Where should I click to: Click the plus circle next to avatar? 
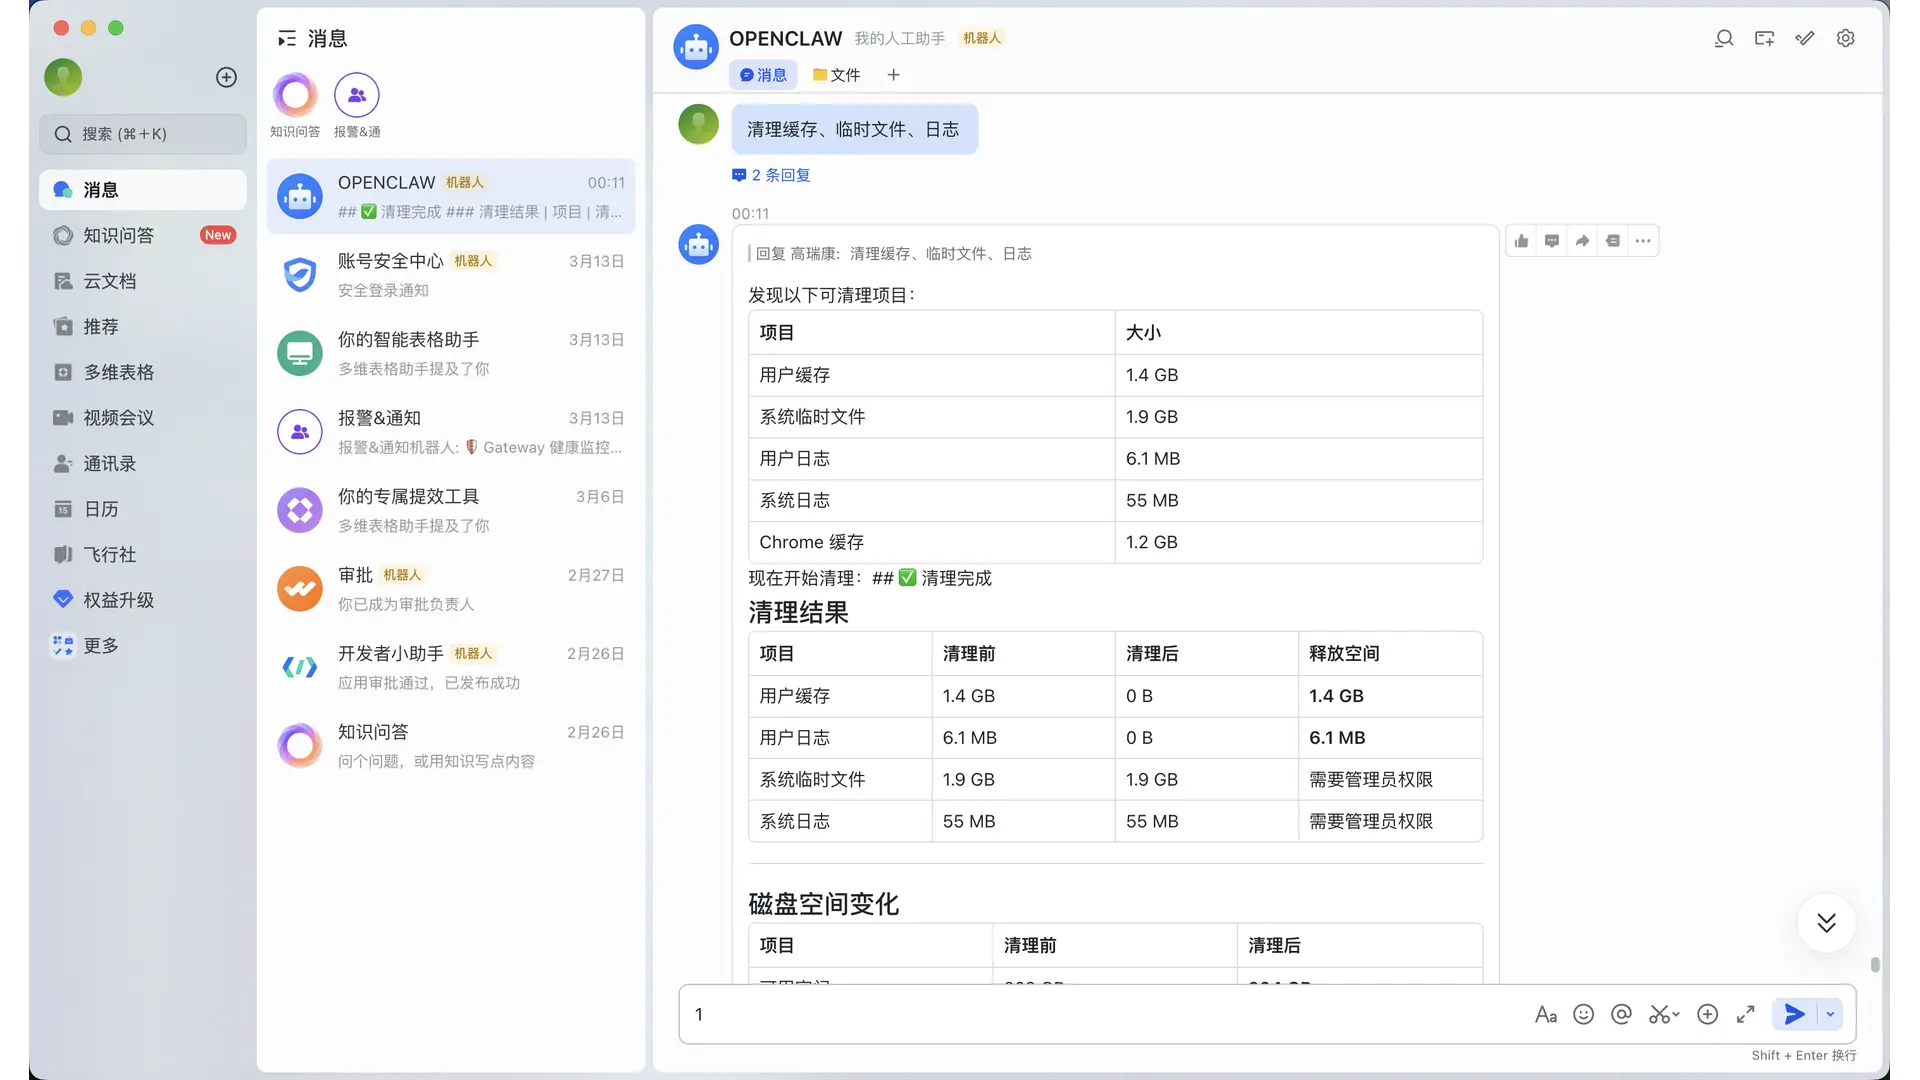[227, 77]
